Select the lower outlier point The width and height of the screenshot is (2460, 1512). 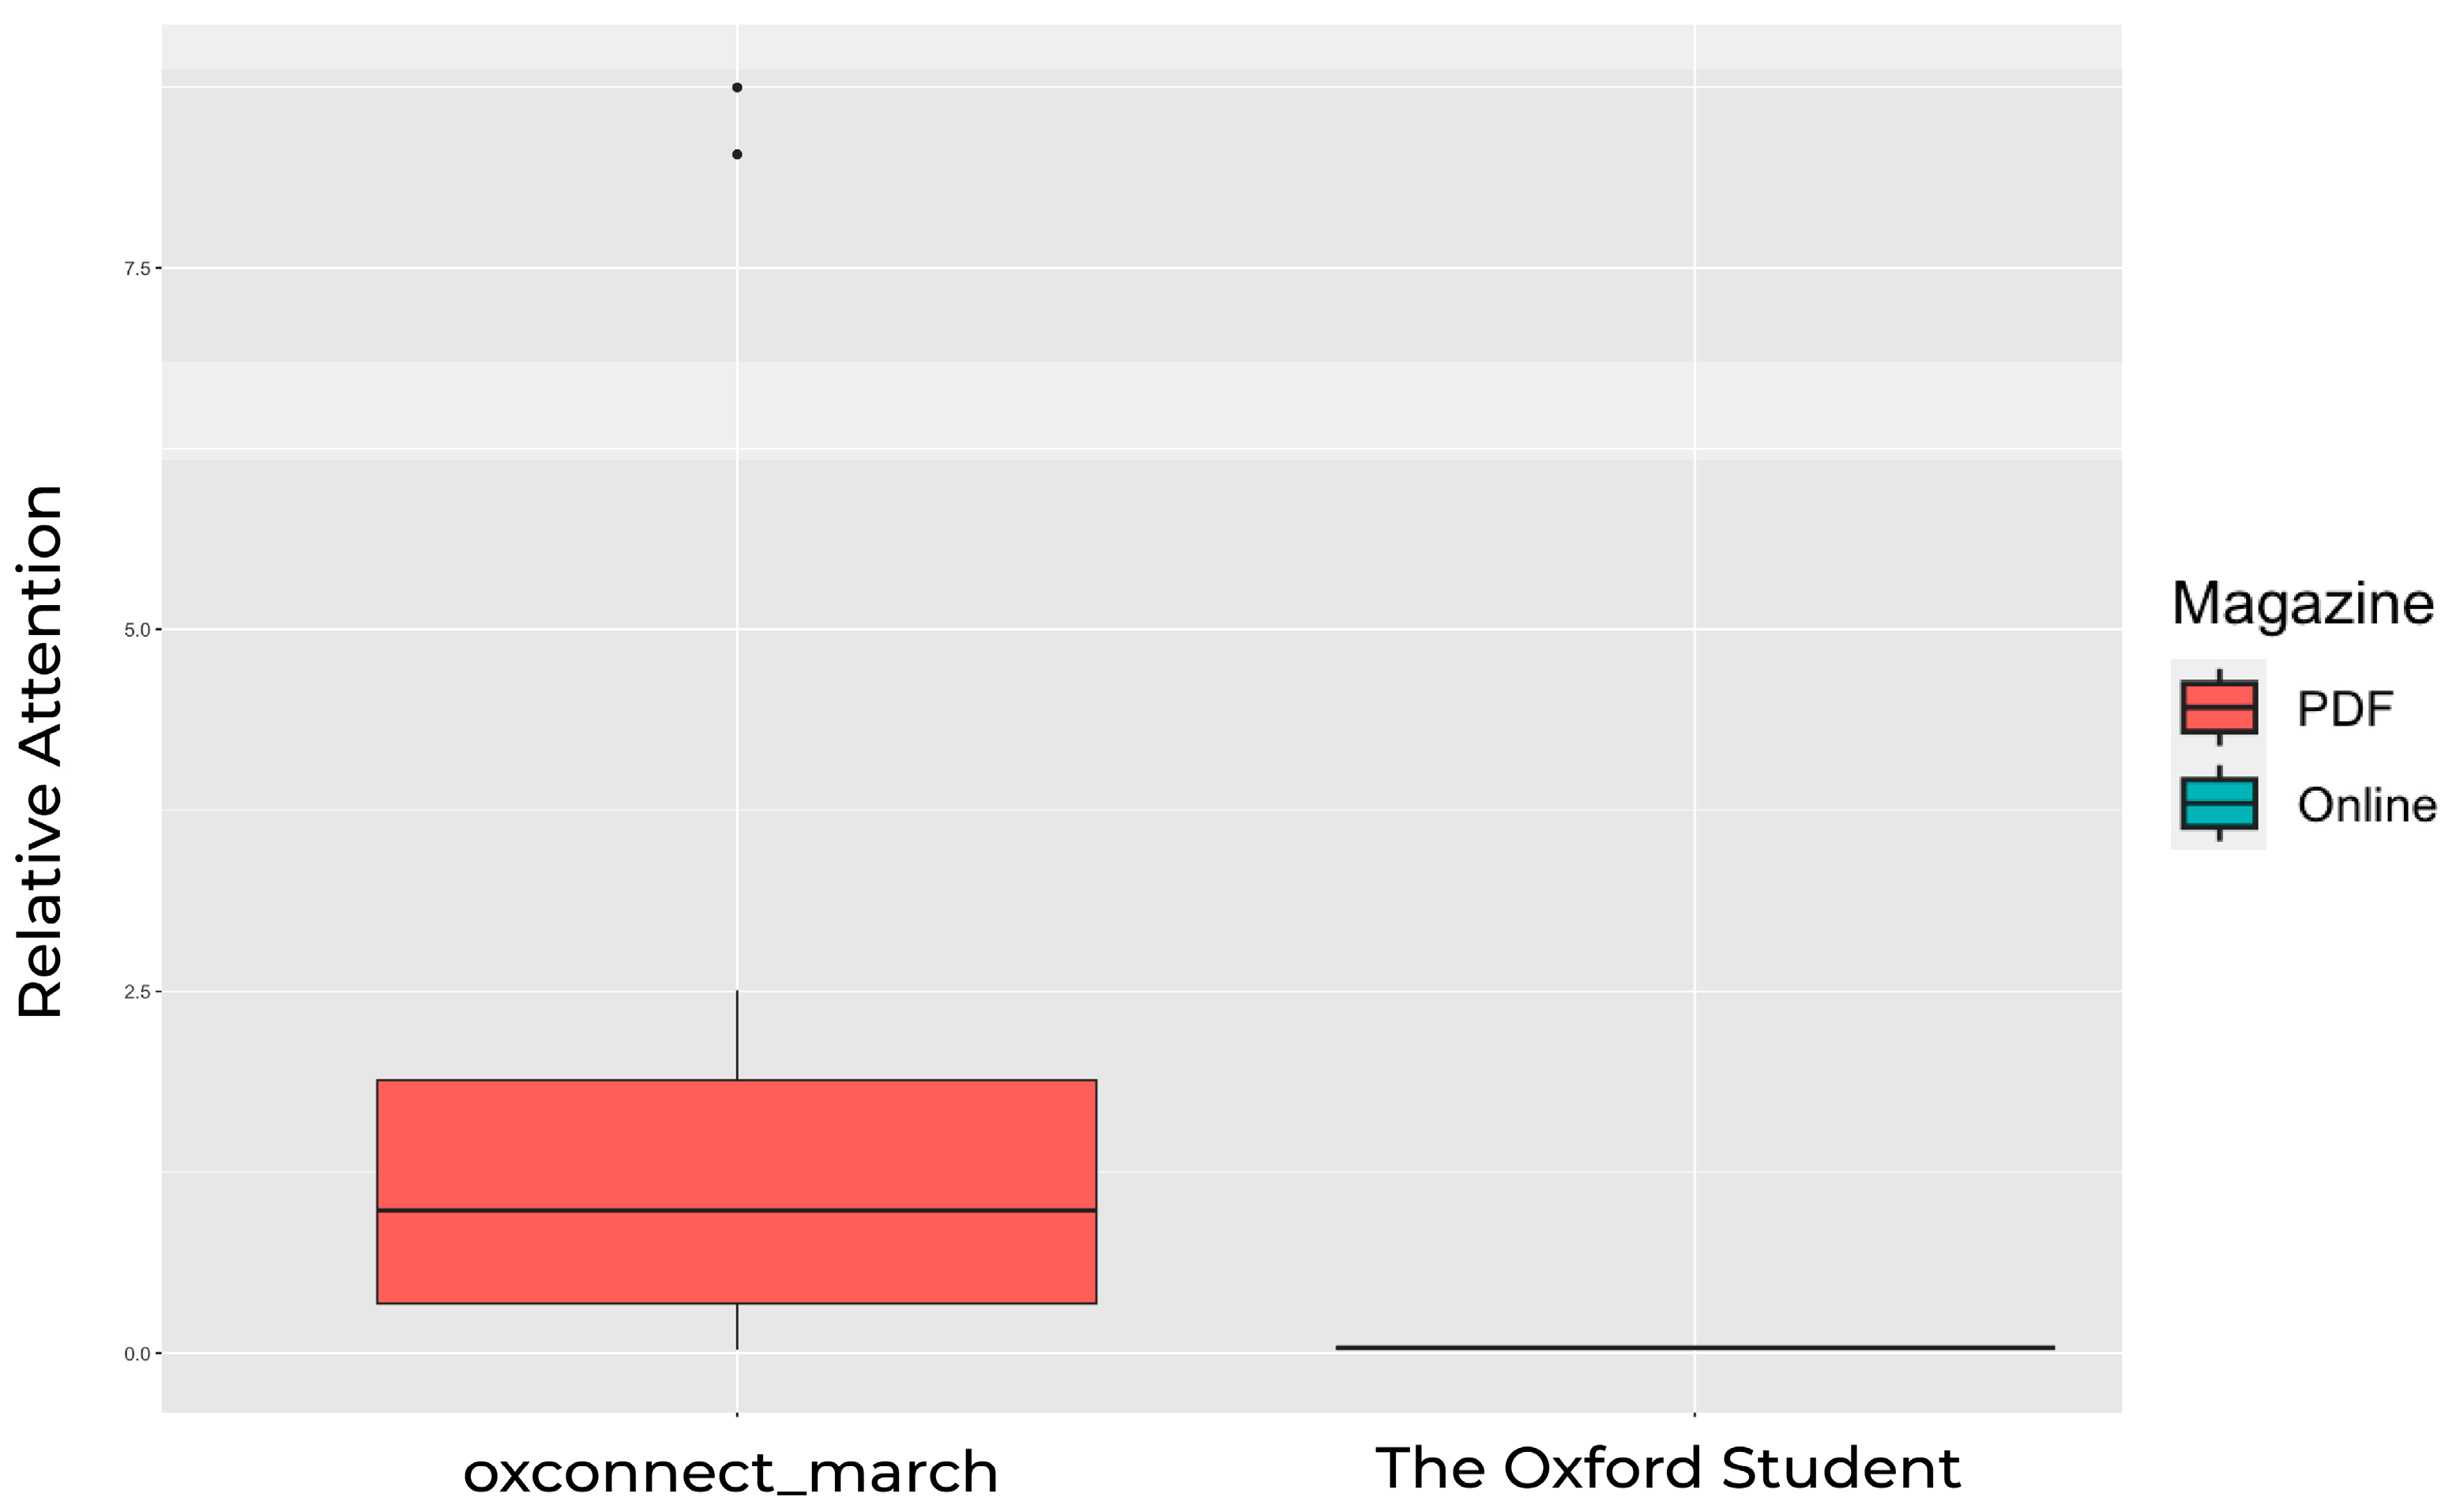click(737, 154)
